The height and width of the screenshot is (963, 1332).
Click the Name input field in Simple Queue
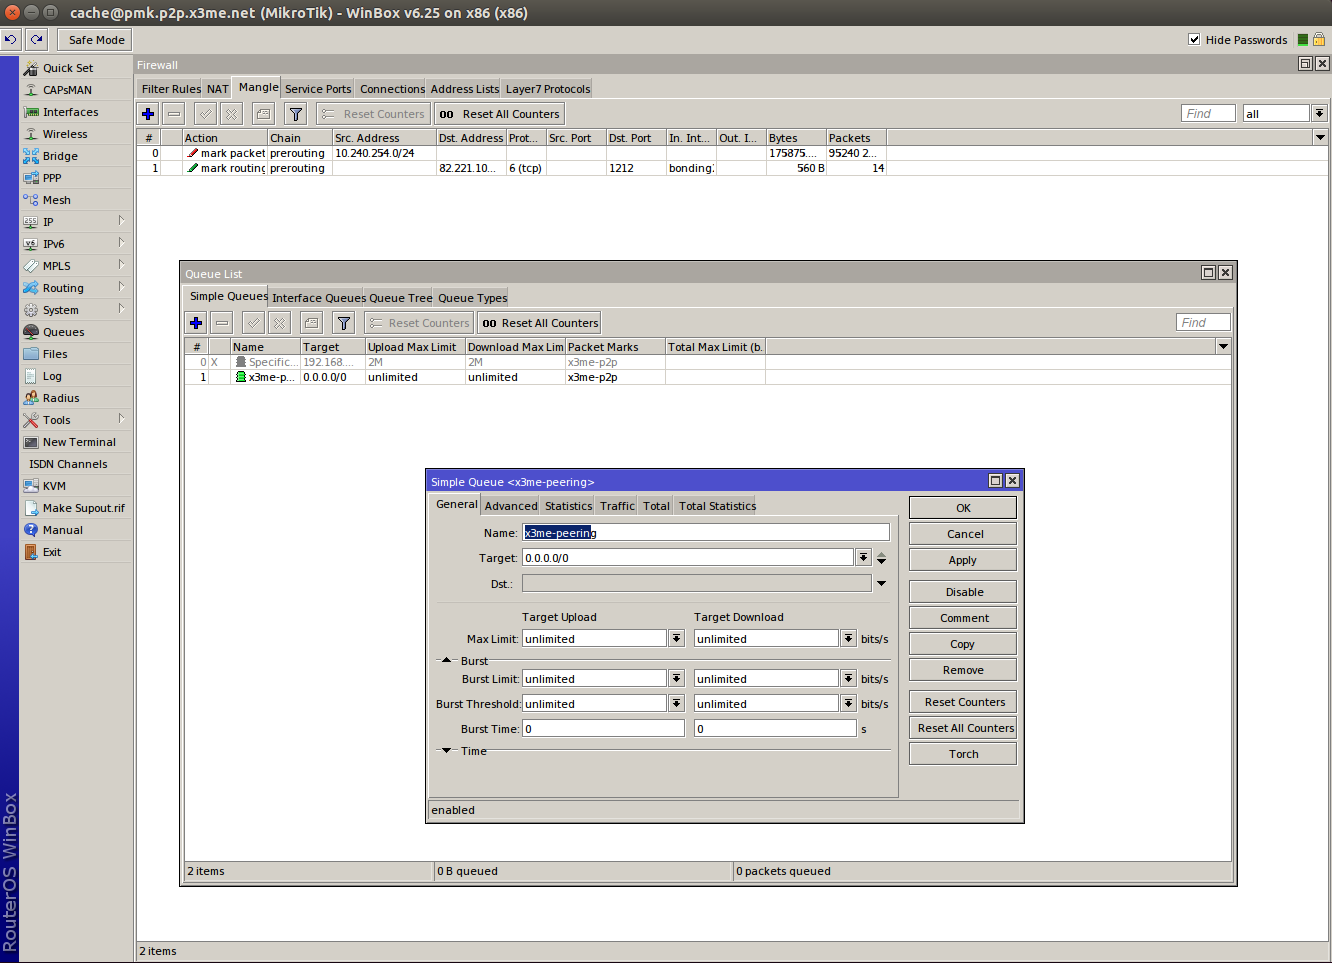[705, 533]
